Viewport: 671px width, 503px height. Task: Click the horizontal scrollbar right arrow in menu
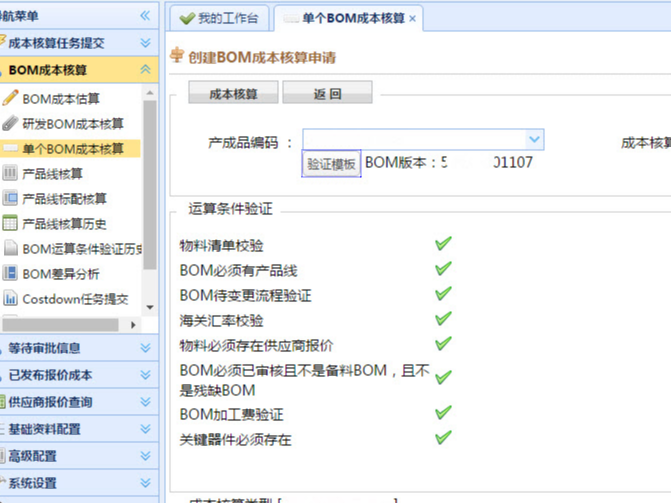(x=133, y=325)
